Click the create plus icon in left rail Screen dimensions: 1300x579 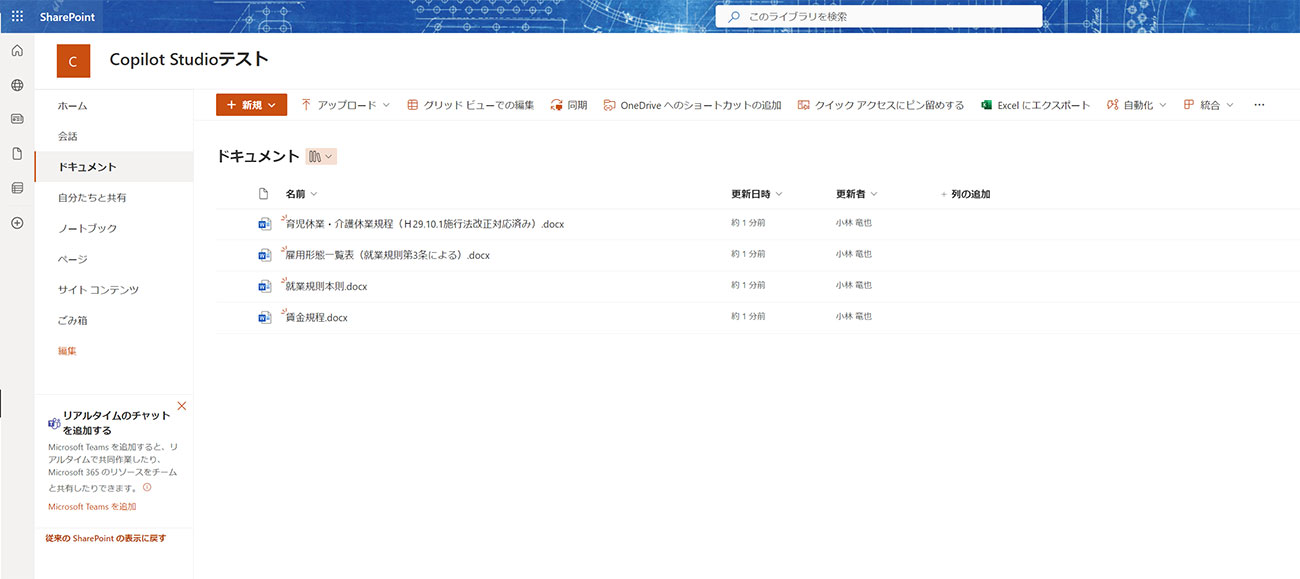click(17, 222)
